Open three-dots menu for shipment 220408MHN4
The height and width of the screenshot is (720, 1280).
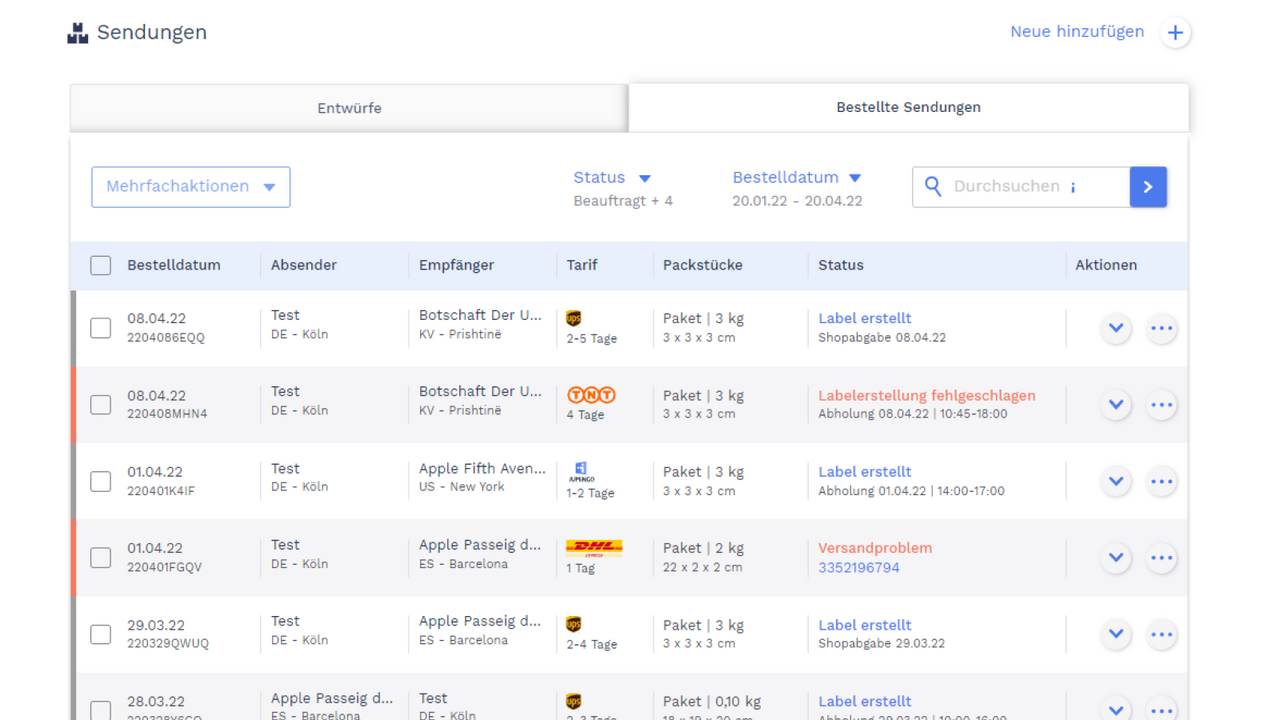[1161, 405]
